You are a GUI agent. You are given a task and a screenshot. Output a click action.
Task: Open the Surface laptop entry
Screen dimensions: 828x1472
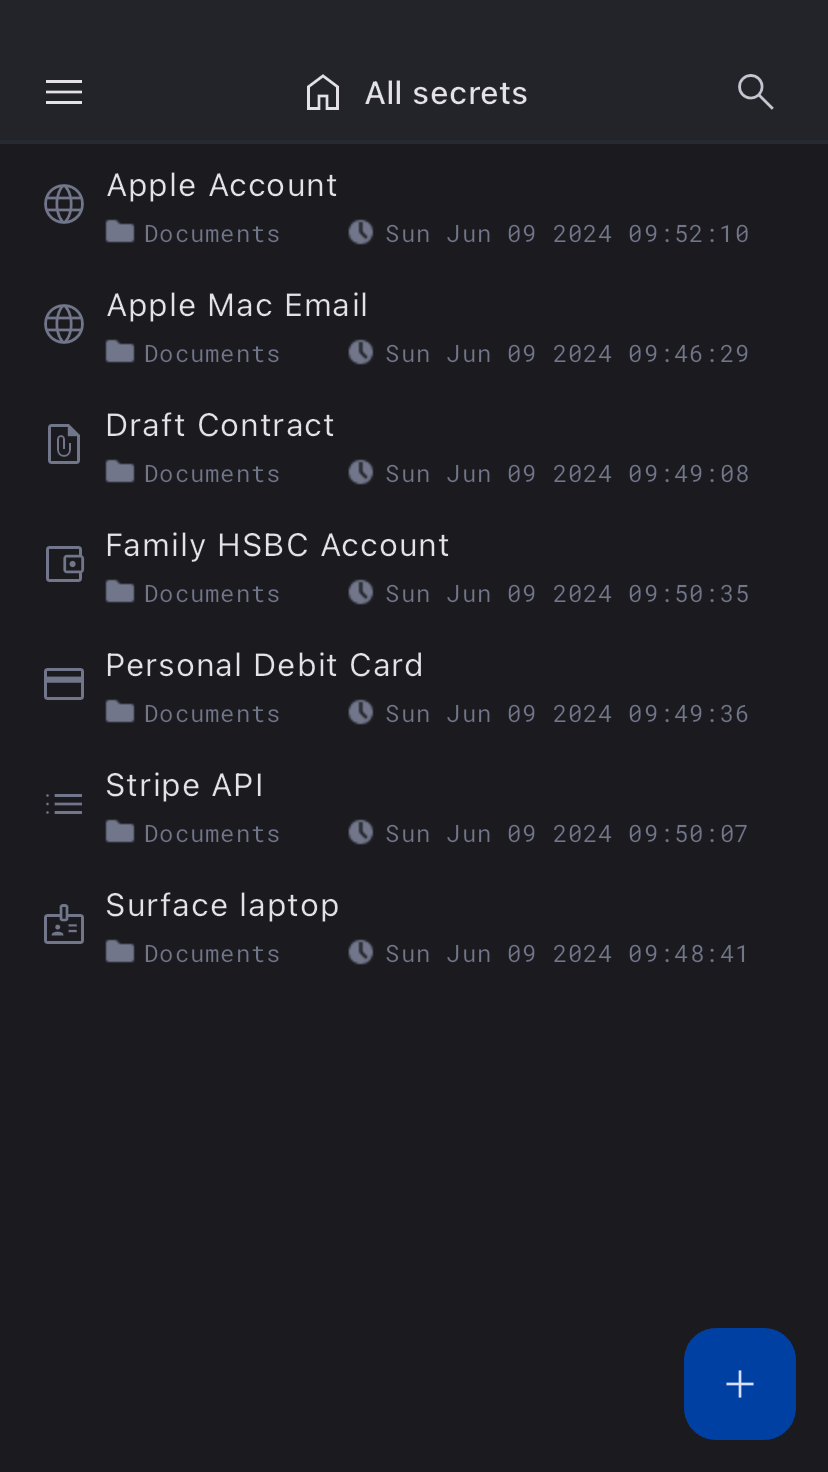[x=222, y=906]
